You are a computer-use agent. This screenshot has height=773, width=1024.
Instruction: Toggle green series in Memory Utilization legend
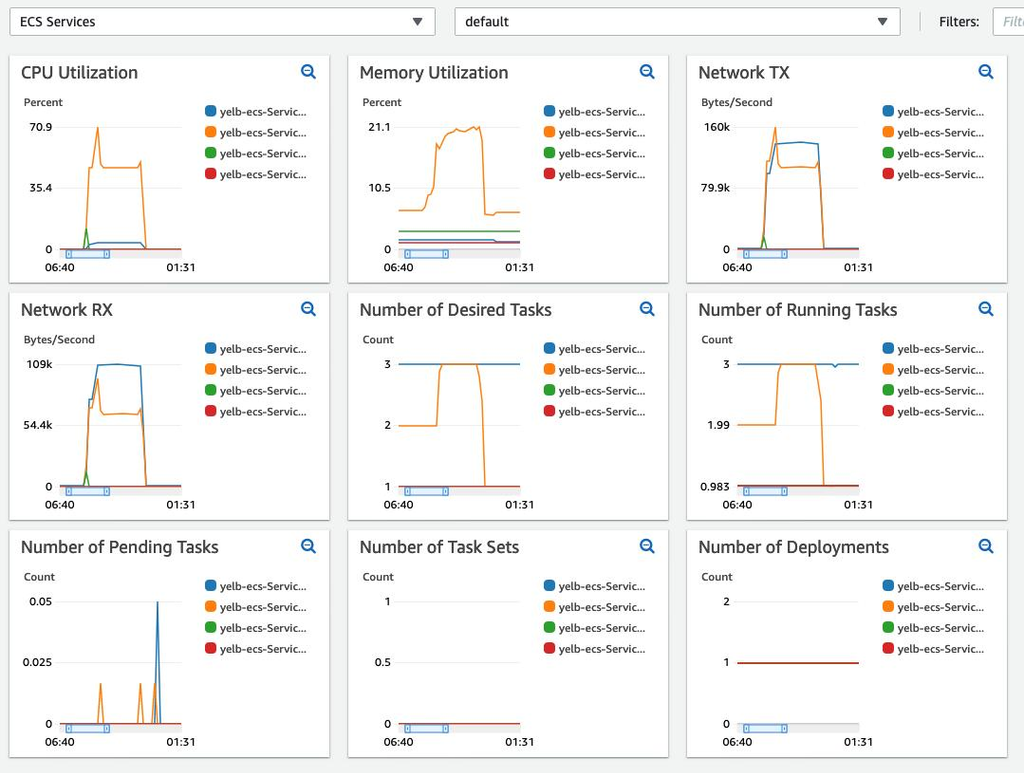[x=594, y=153]
